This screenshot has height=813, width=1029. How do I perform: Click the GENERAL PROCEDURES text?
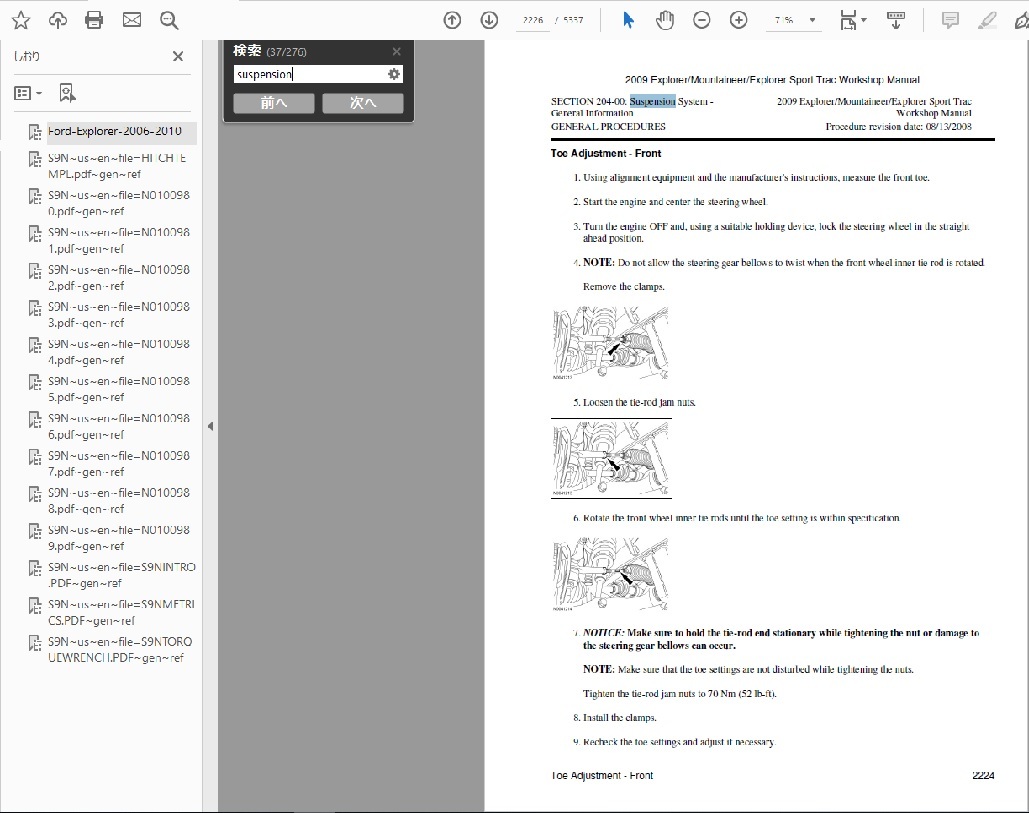pos(608,127)
